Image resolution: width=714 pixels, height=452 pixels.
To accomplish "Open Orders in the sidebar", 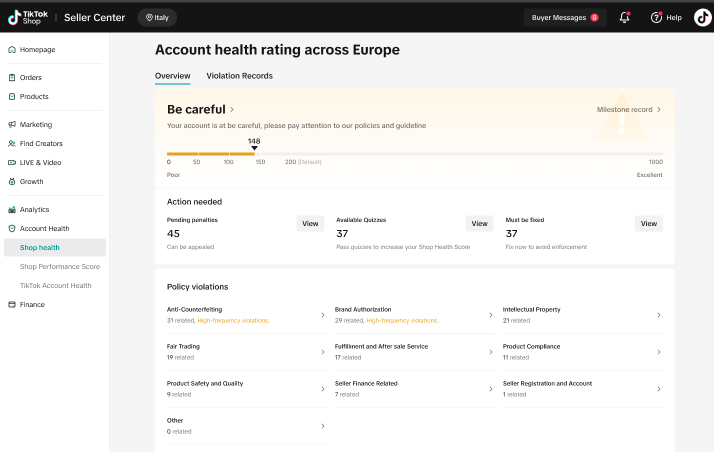I will pyautogui.click(x=30, y=77).
